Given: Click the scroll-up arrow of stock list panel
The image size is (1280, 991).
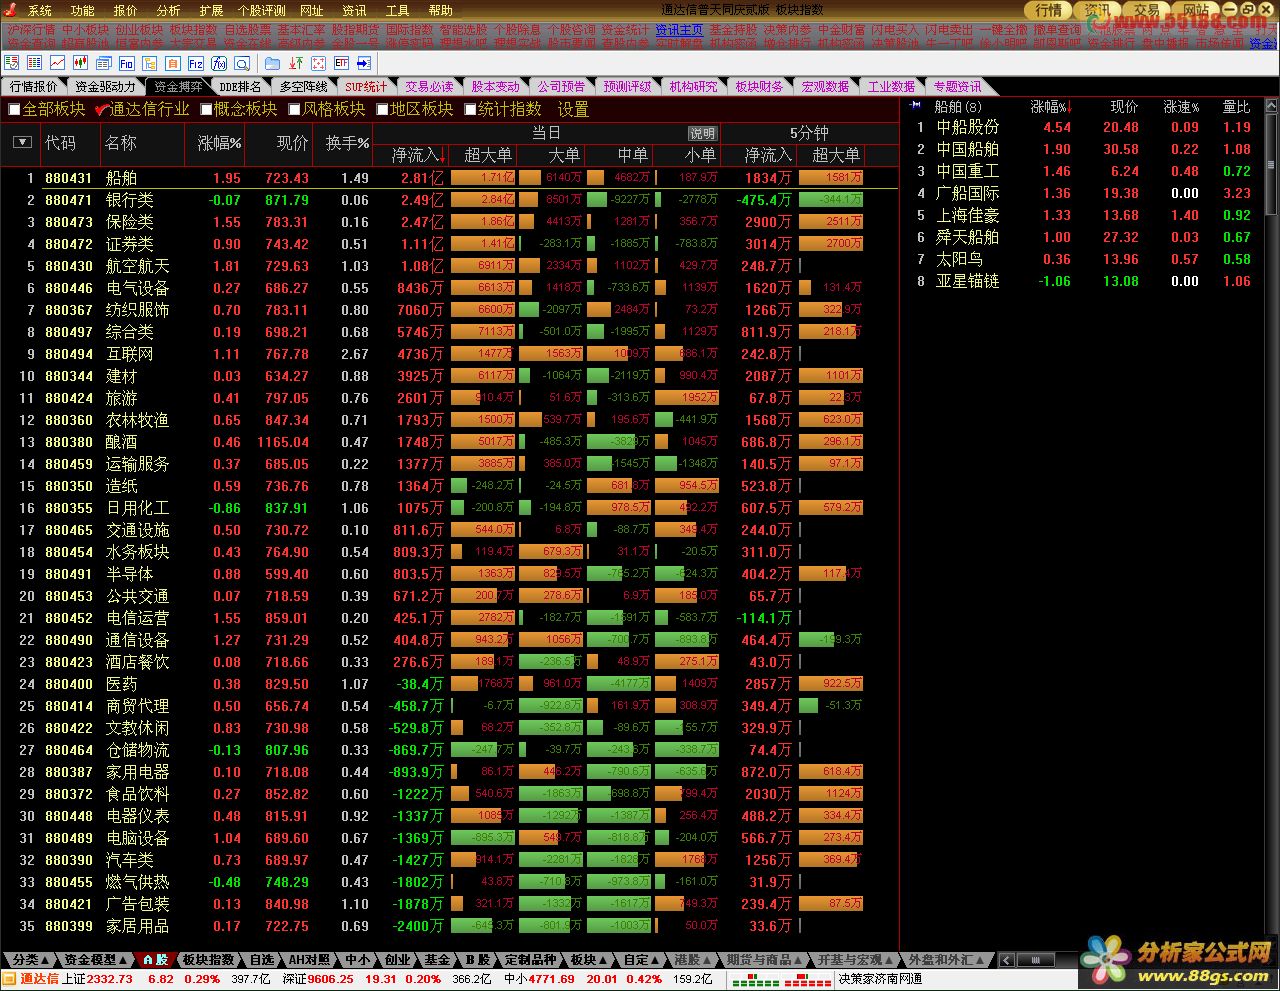Looking at the screenshot, I should [x=1271, y=104].
